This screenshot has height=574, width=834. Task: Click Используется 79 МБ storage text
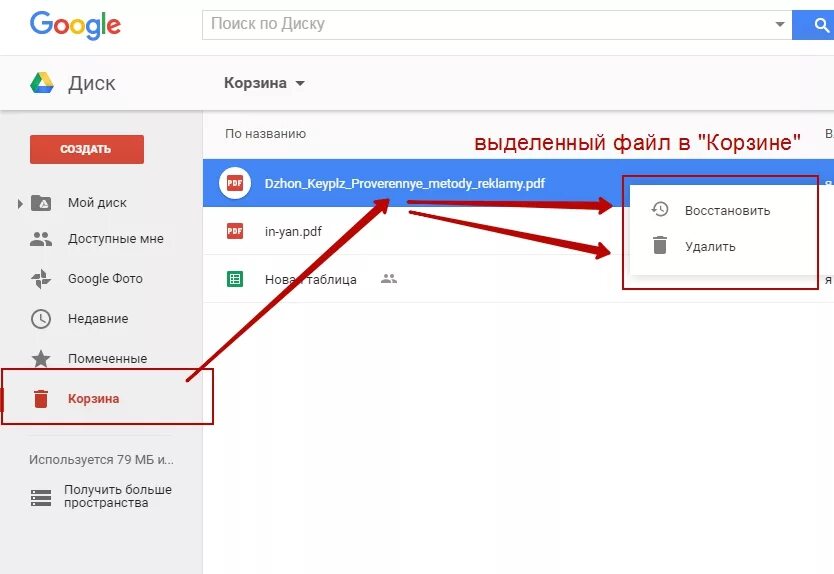(x=101, y=460)
